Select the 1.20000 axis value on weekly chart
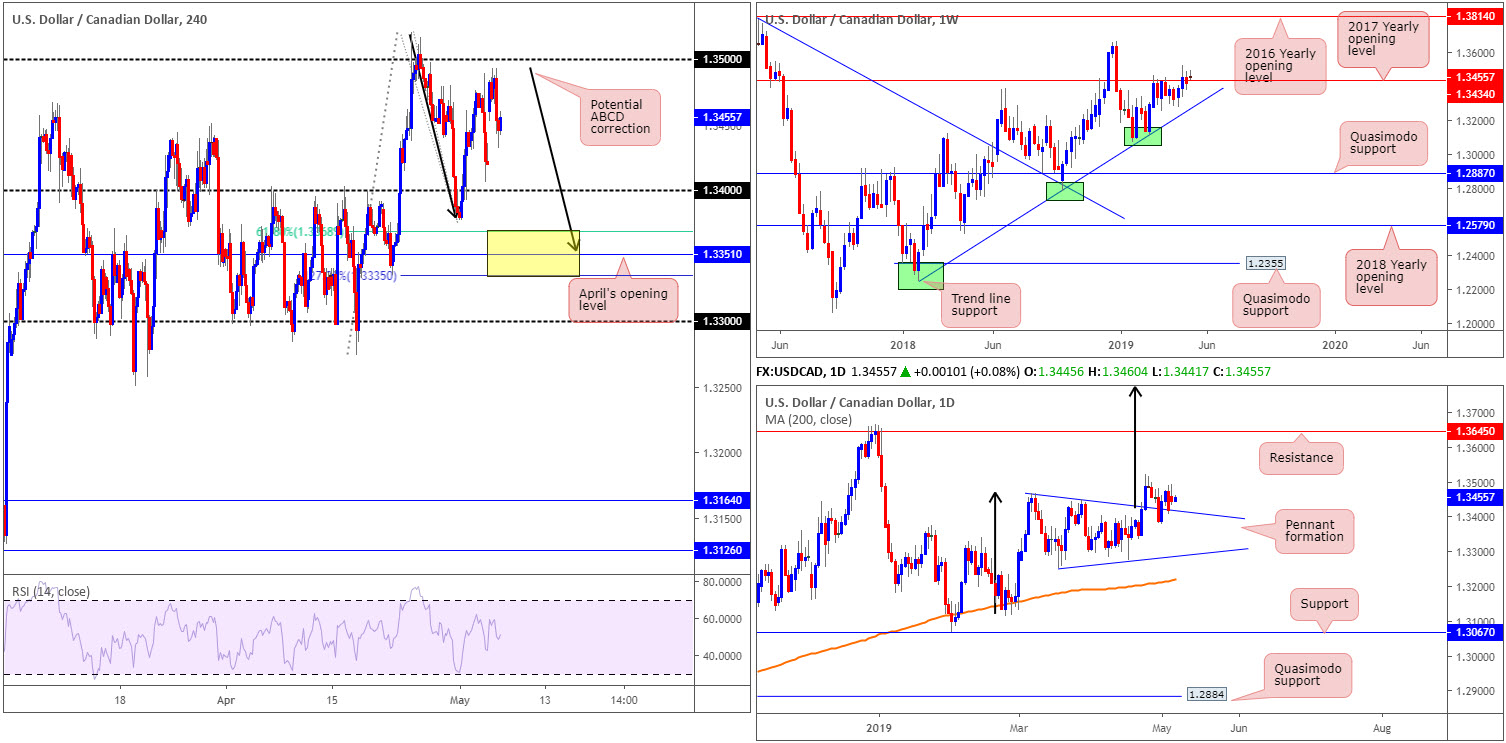1506x743 pixels. [x=1475, y=325]
